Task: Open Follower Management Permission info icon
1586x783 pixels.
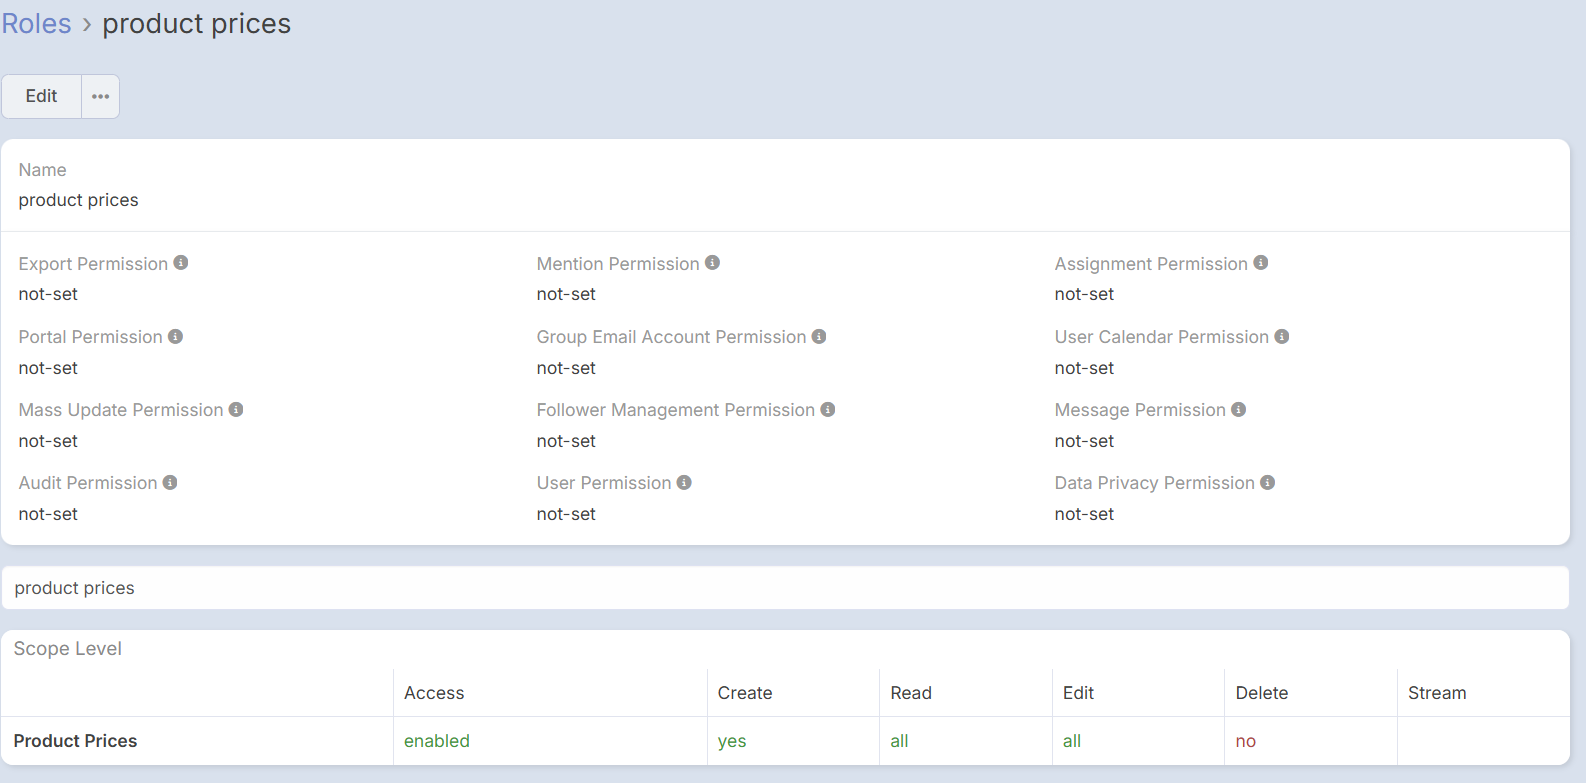Action: click(828, 410)
